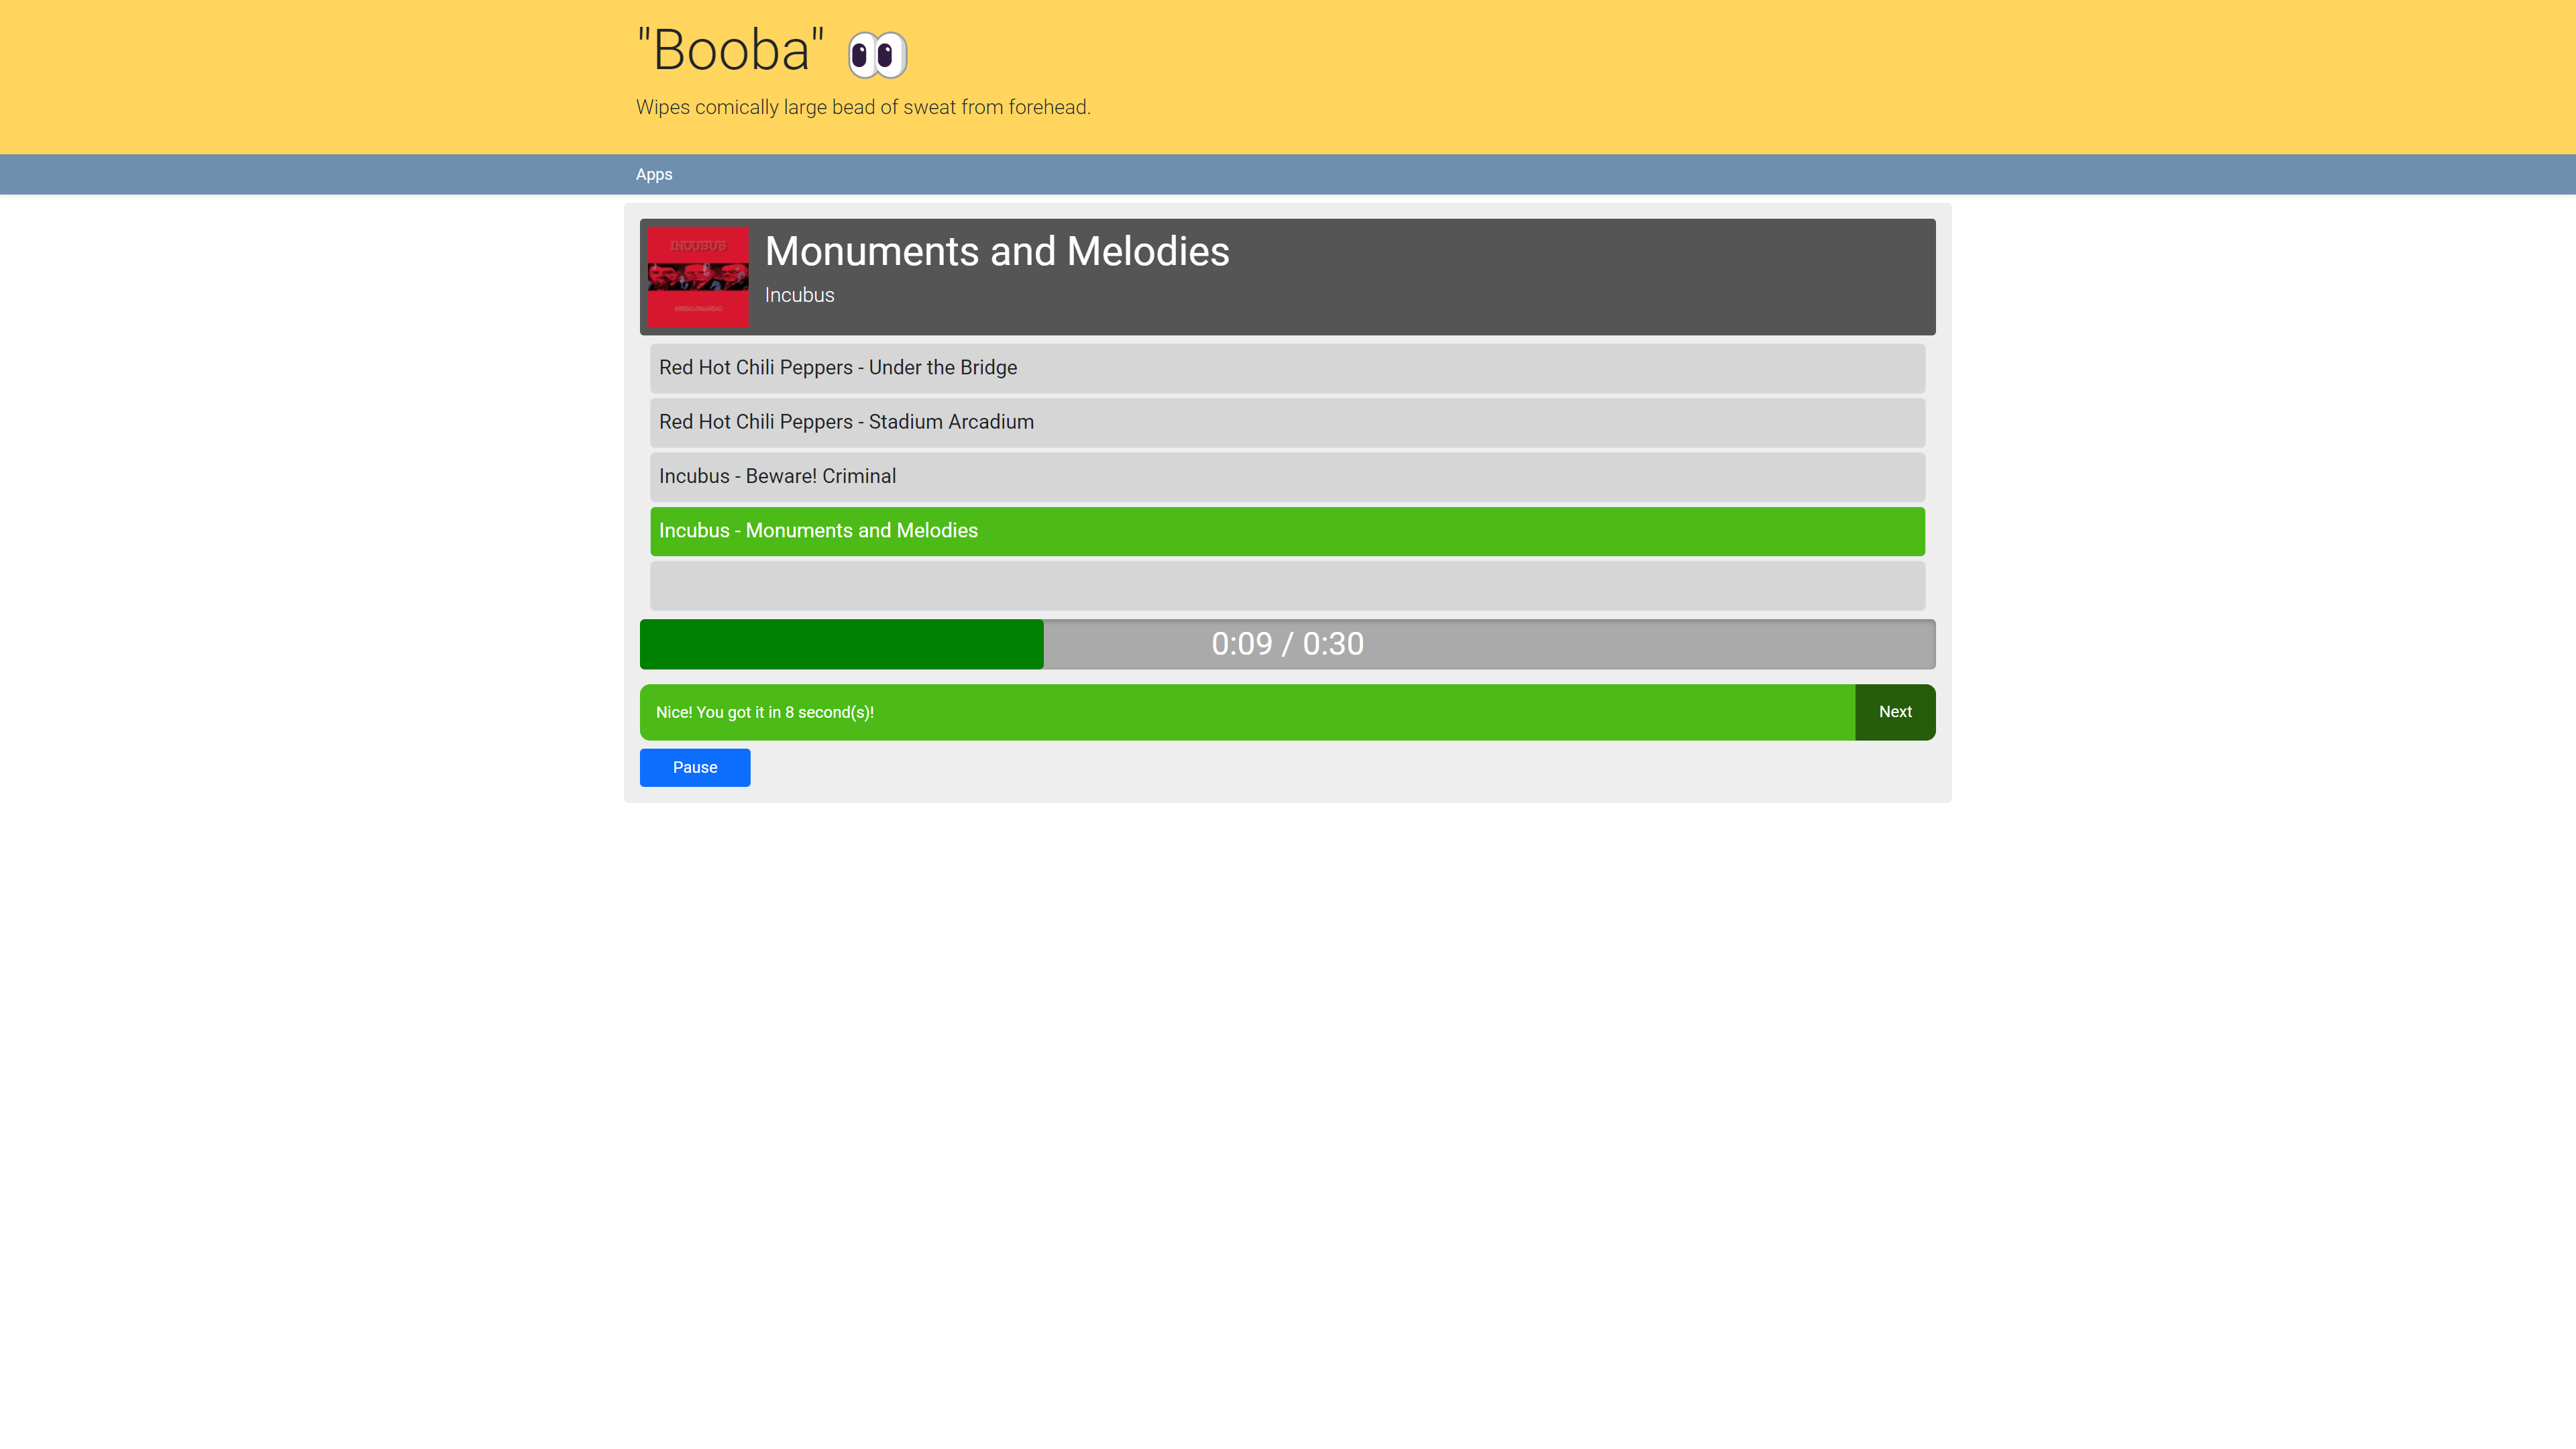
Task: Click the red Incubus album cover thumbnail
Action: pyautogui.click(x=697, y=277)
